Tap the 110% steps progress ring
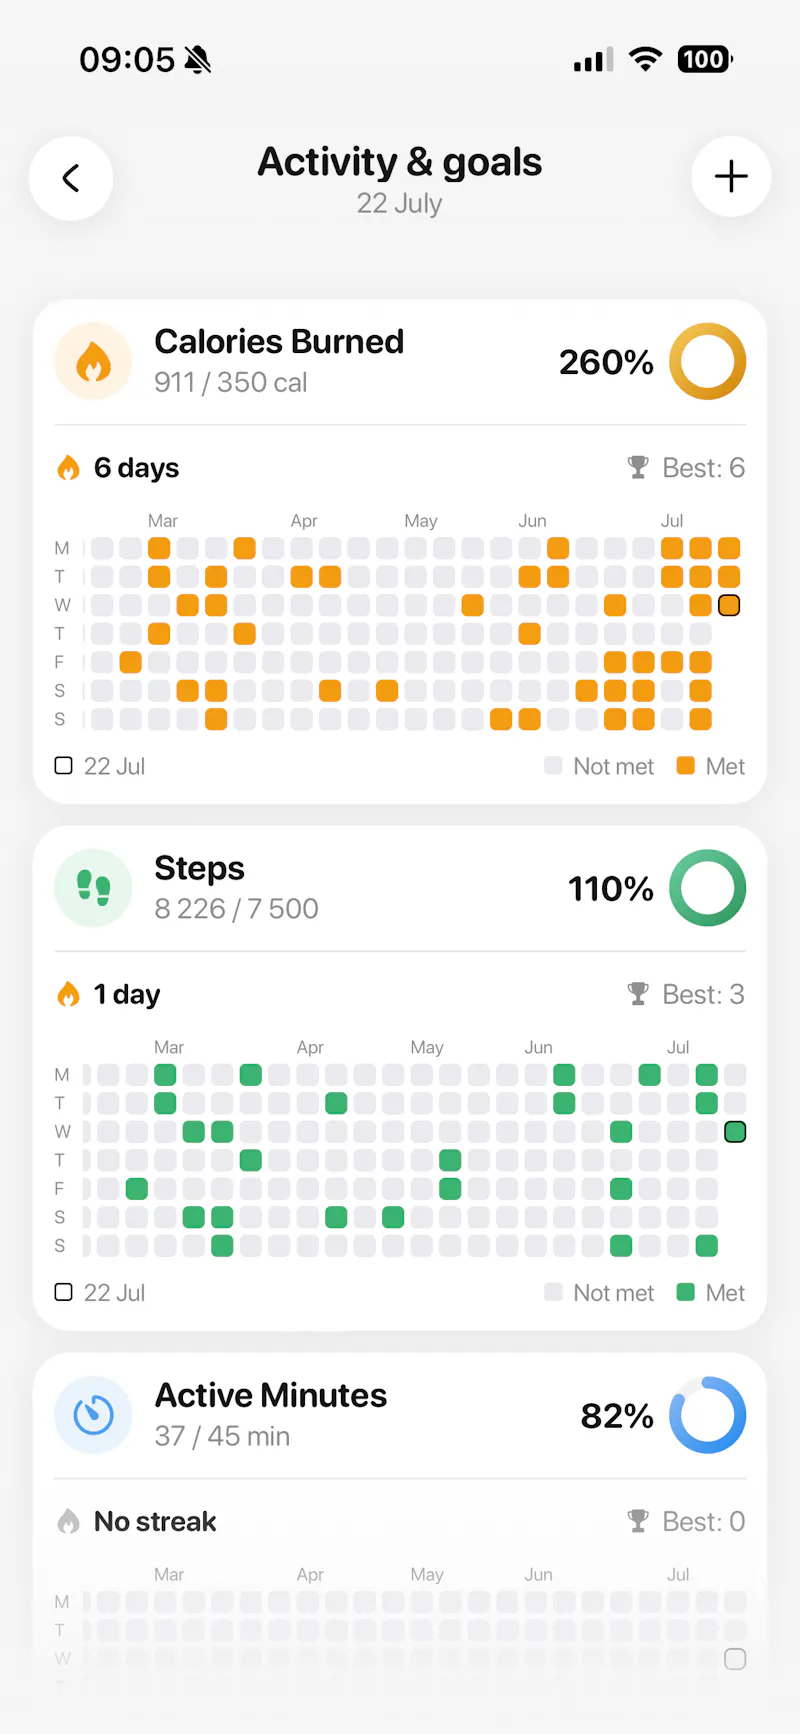The width and height of the screenshot is (800, 1734). [708, 888]
